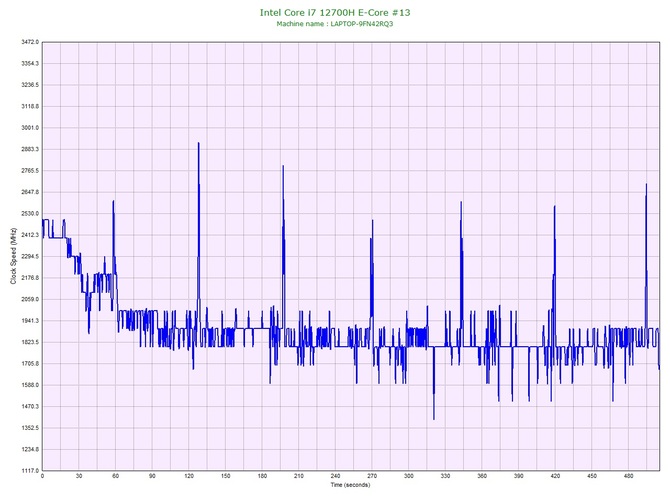Click the 450 seconds x-axis label
670x502 pixels.
[x=592, y=476]
